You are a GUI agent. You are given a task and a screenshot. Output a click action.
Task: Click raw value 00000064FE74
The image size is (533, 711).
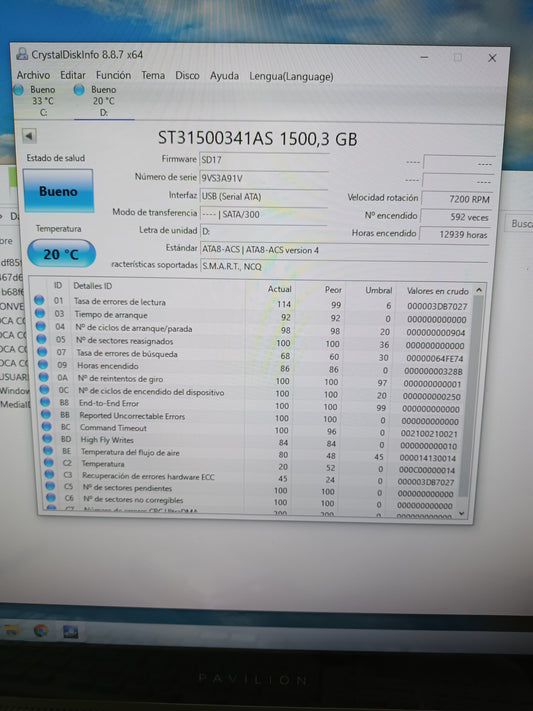tap(435, 359)
